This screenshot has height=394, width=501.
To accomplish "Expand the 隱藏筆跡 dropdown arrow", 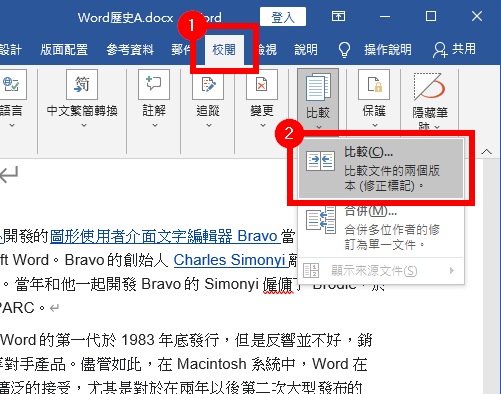I will (x=437, y=127).
